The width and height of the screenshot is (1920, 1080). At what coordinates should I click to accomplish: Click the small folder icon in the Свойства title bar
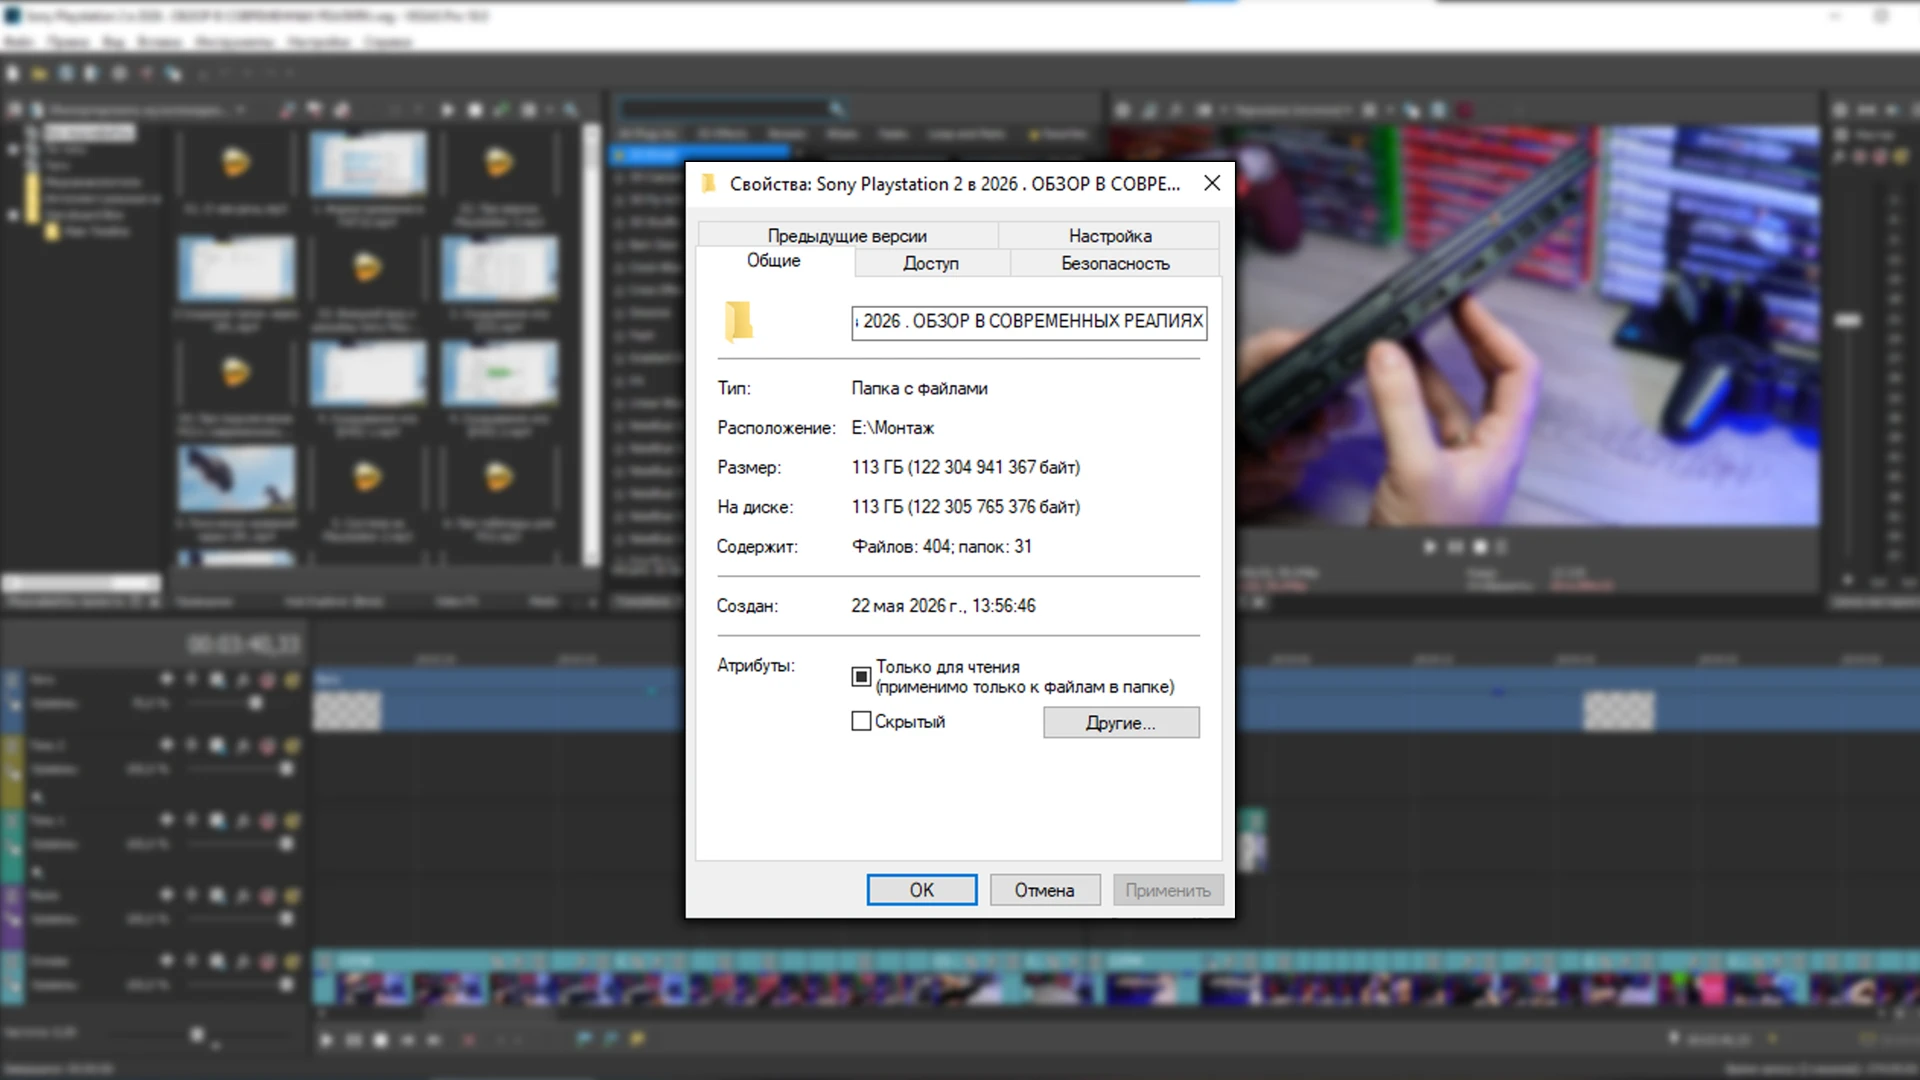[x=709, y=183]
